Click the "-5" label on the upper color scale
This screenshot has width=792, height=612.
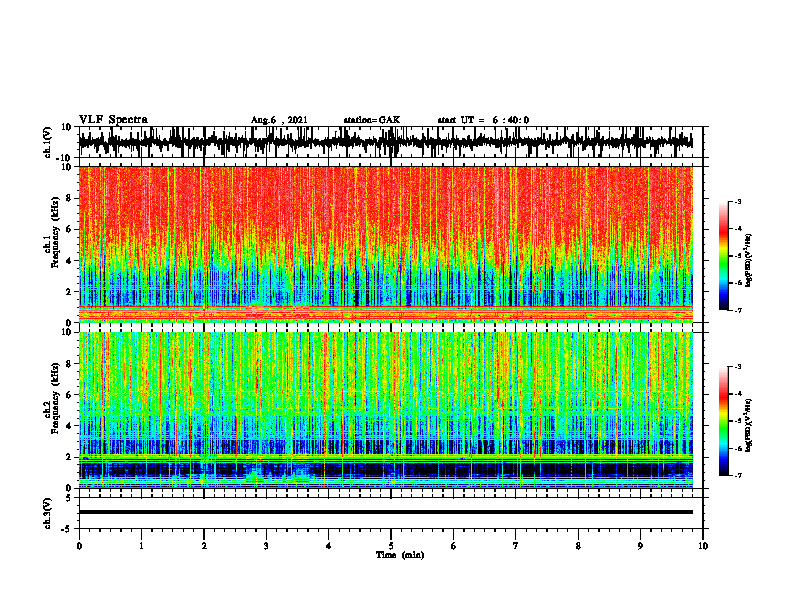(738, 256)
